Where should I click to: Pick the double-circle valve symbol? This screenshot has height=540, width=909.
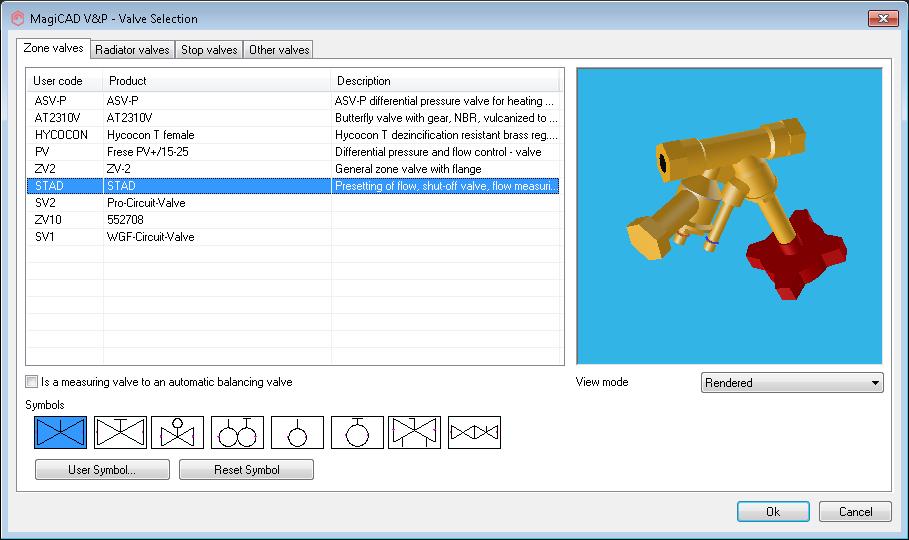[237, 432]
